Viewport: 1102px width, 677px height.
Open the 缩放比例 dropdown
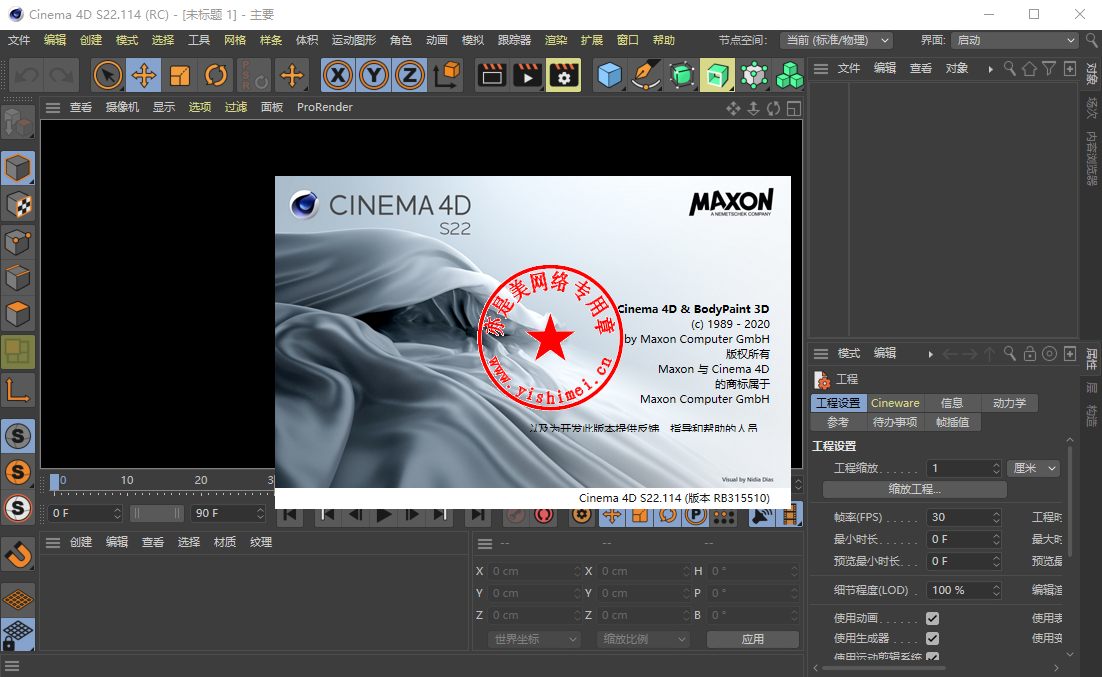click(643, 639)
